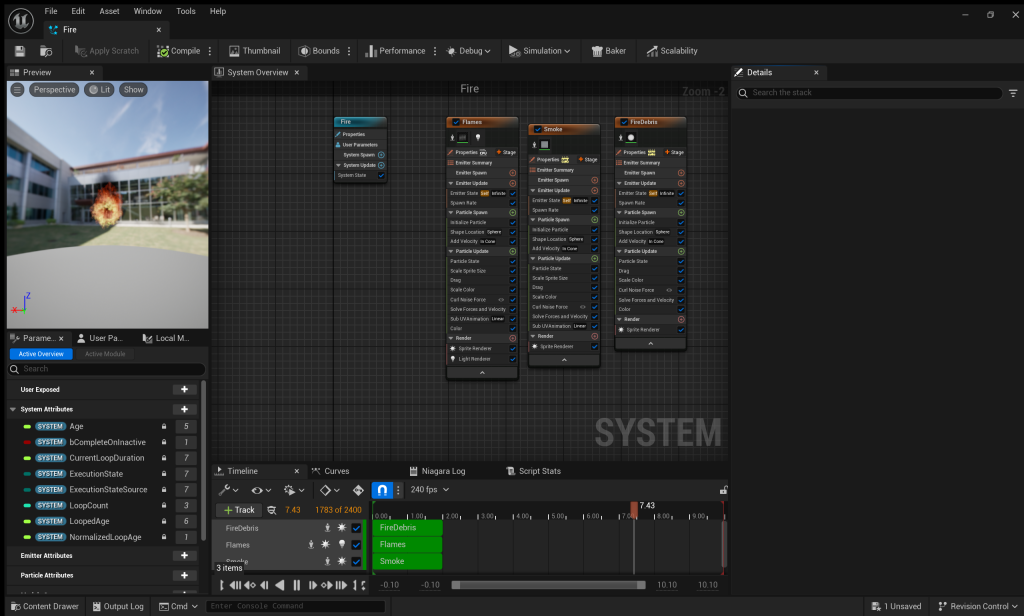The height and width of the screenshot is (616, 1024).
Task: Disable the Flames track checkbox in timeline
Action: 357,544
